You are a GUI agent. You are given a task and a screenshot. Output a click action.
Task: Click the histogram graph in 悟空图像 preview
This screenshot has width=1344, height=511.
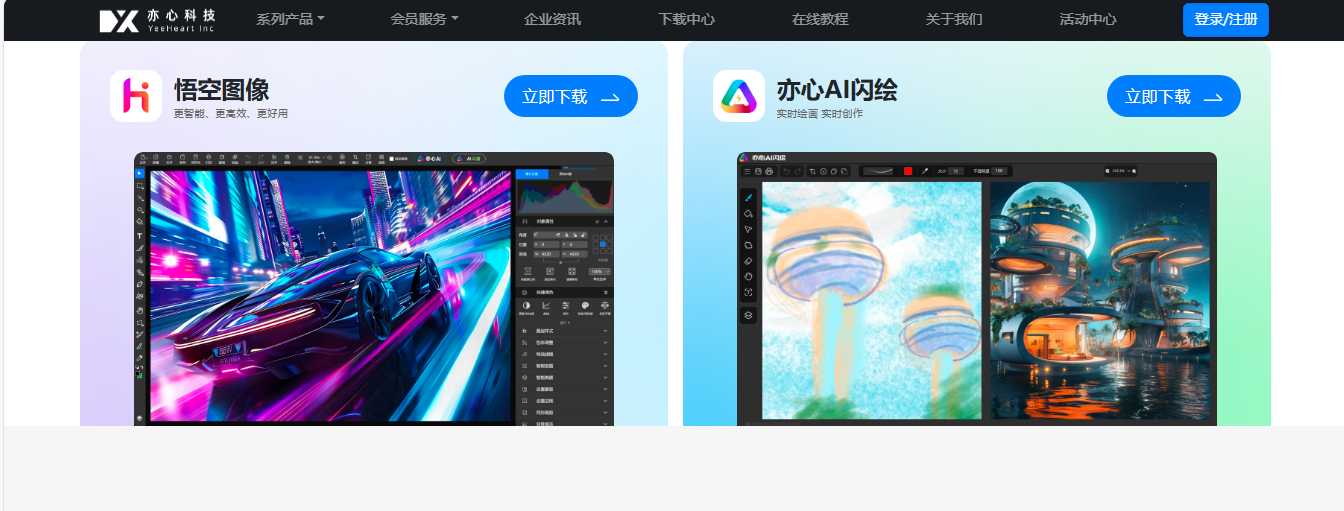pyautogui.click(x=564, y=197)
